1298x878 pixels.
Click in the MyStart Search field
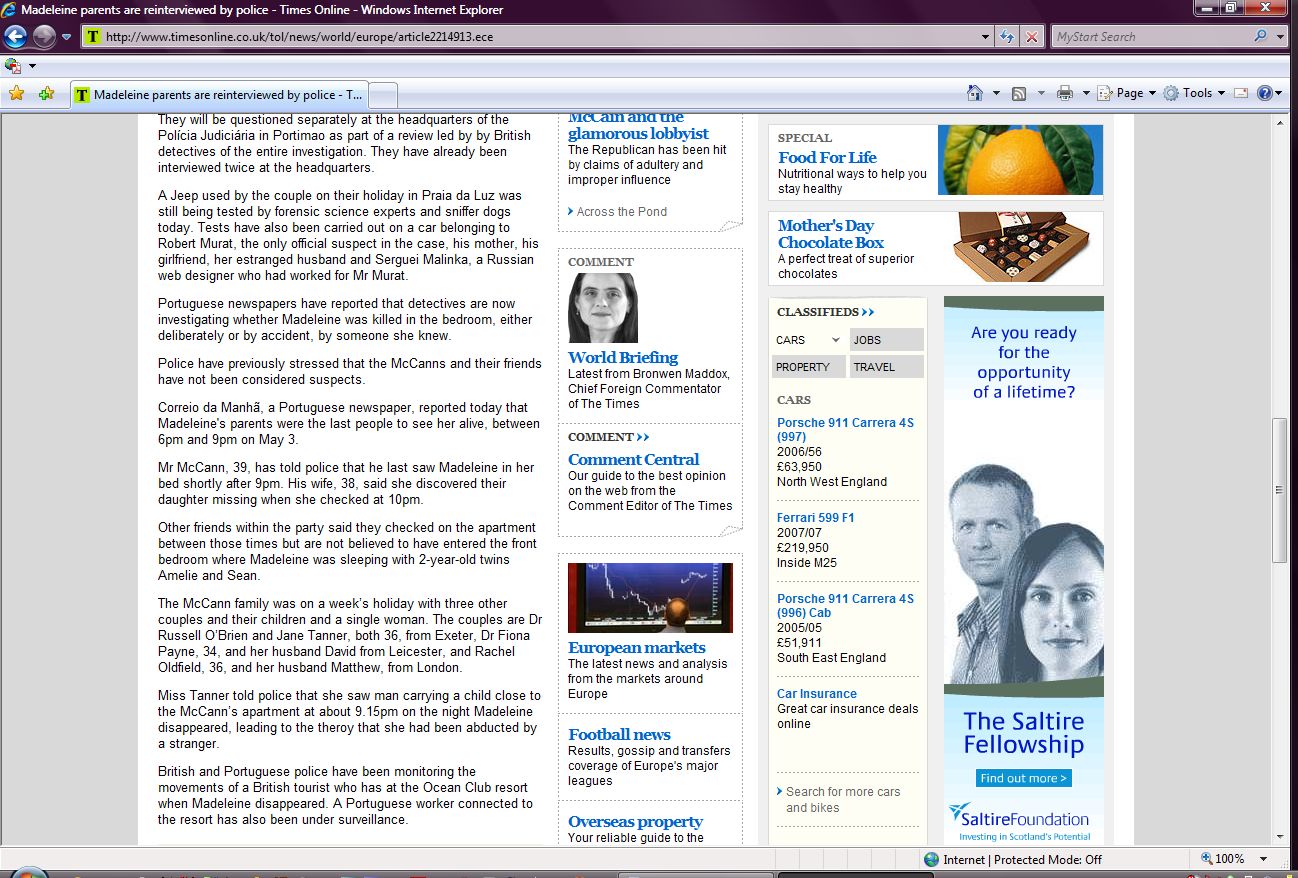(1150, 37)
